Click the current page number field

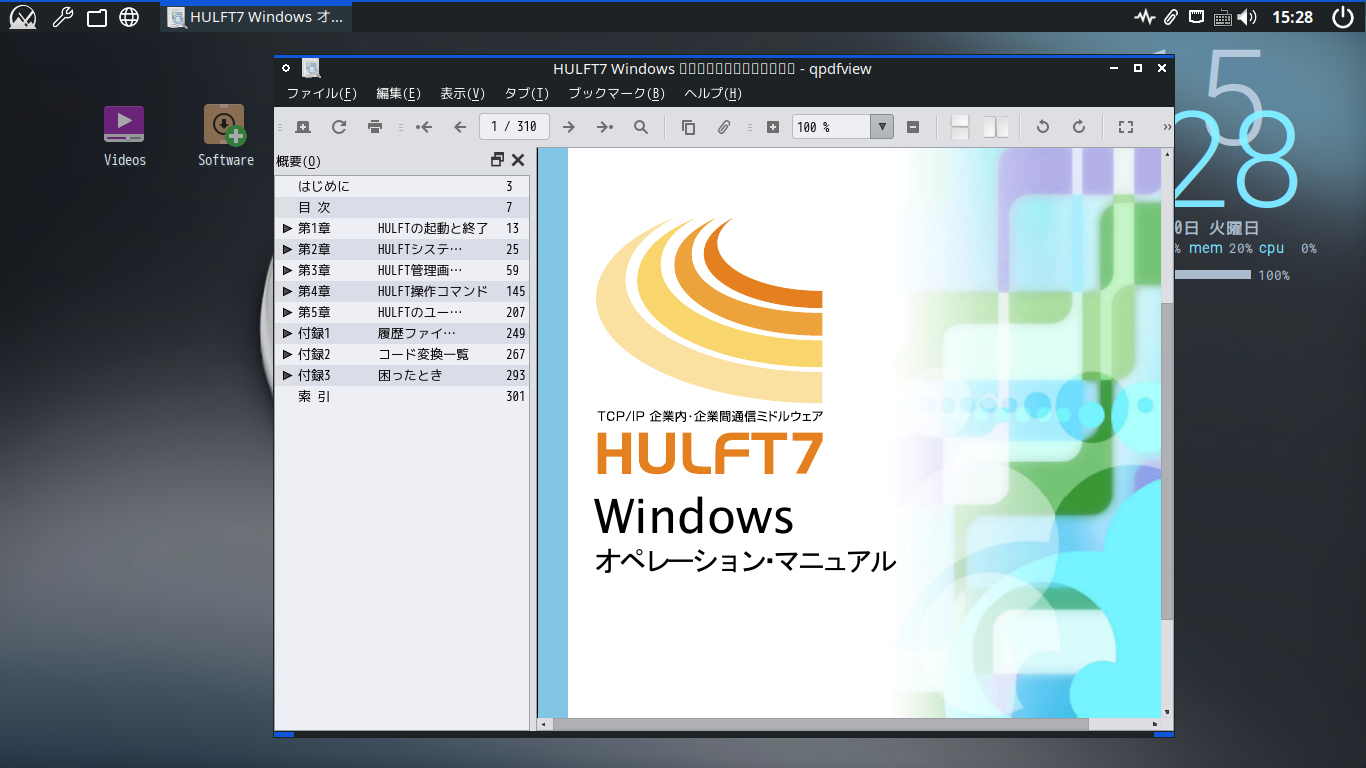(x=514, y=127)
